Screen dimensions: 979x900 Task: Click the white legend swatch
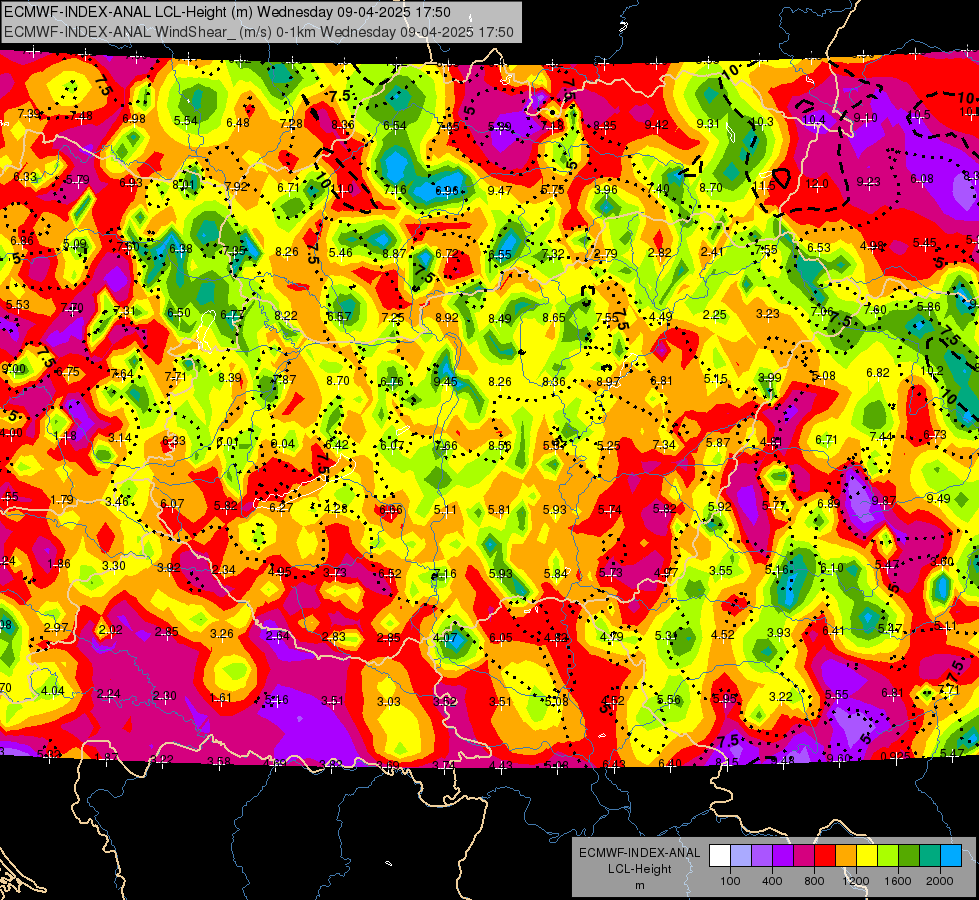tap(720, 856)
